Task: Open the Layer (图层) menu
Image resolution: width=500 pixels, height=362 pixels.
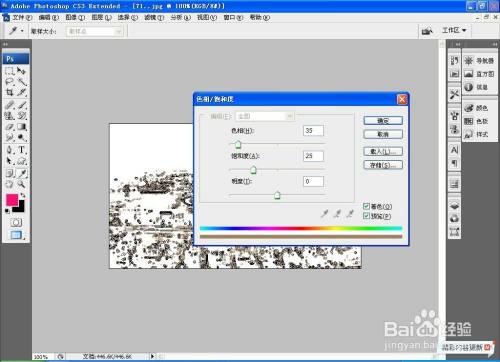Action: pyautogui.click(x=101, y=17)
